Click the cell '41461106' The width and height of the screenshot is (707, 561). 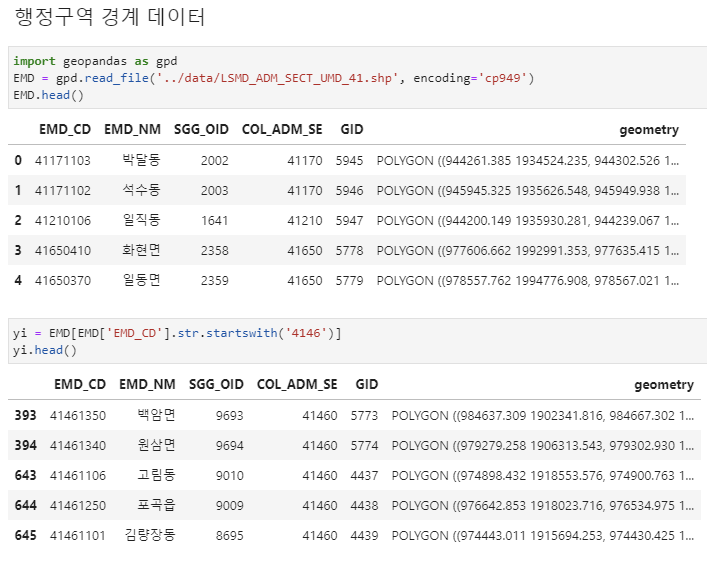point(78,475)
